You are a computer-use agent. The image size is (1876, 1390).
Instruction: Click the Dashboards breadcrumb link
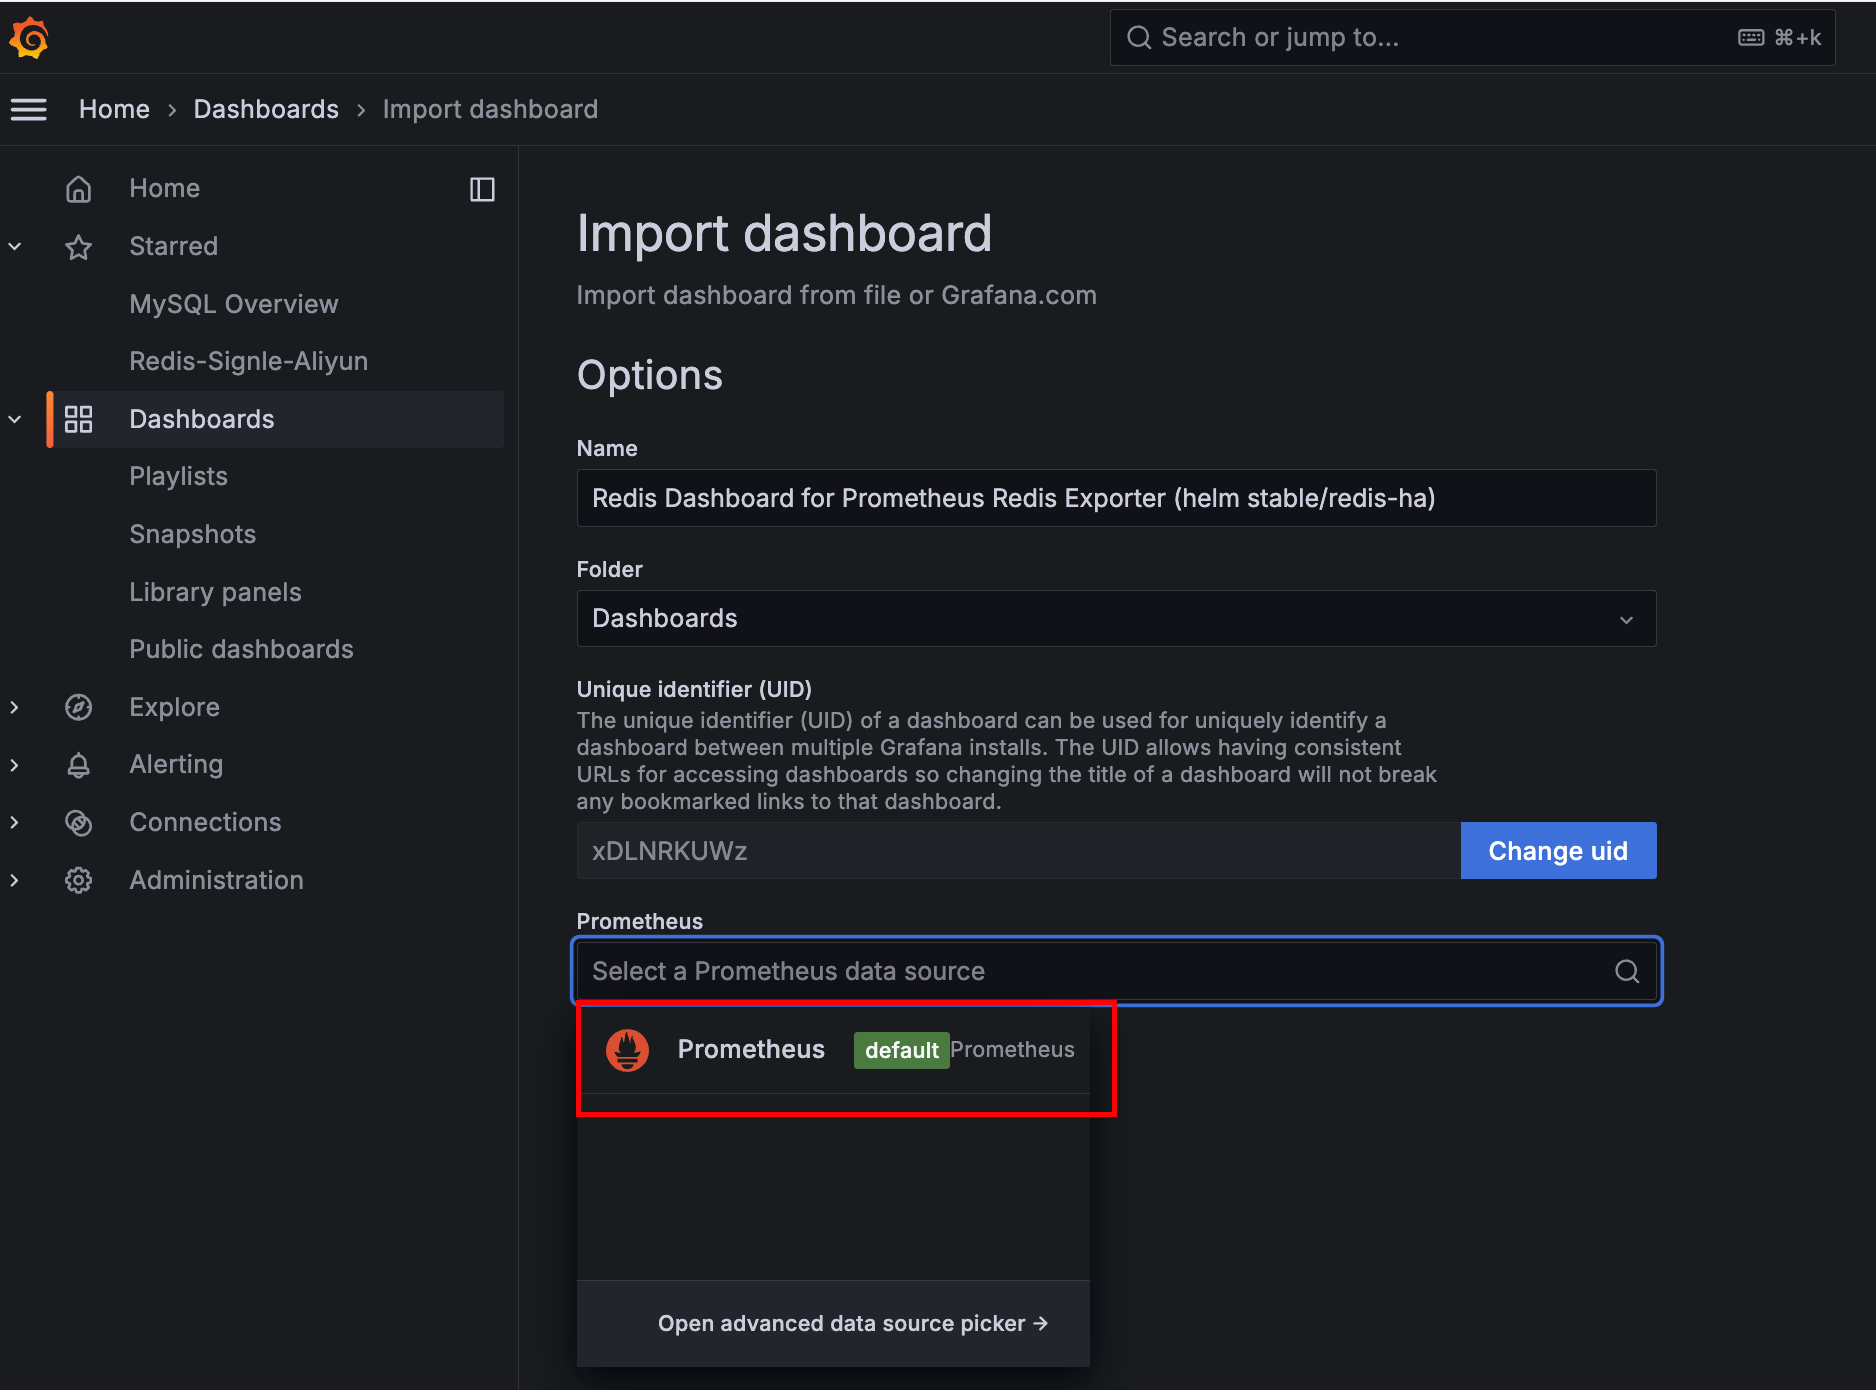point(266,109)
